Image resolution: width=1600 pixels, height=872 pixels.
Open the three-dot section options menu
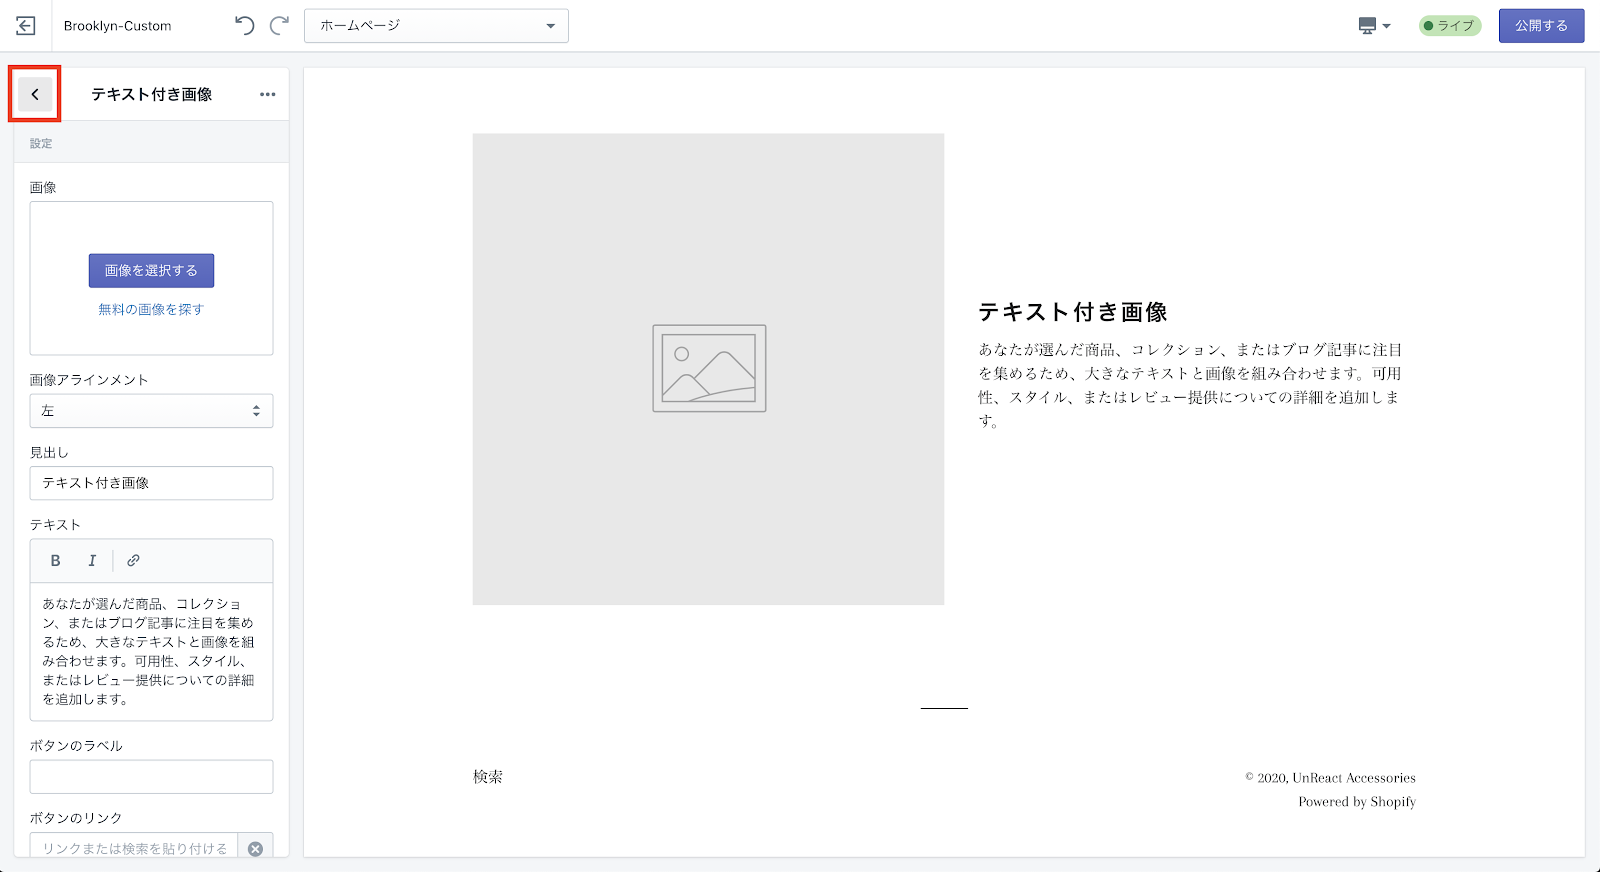(267, 94)
